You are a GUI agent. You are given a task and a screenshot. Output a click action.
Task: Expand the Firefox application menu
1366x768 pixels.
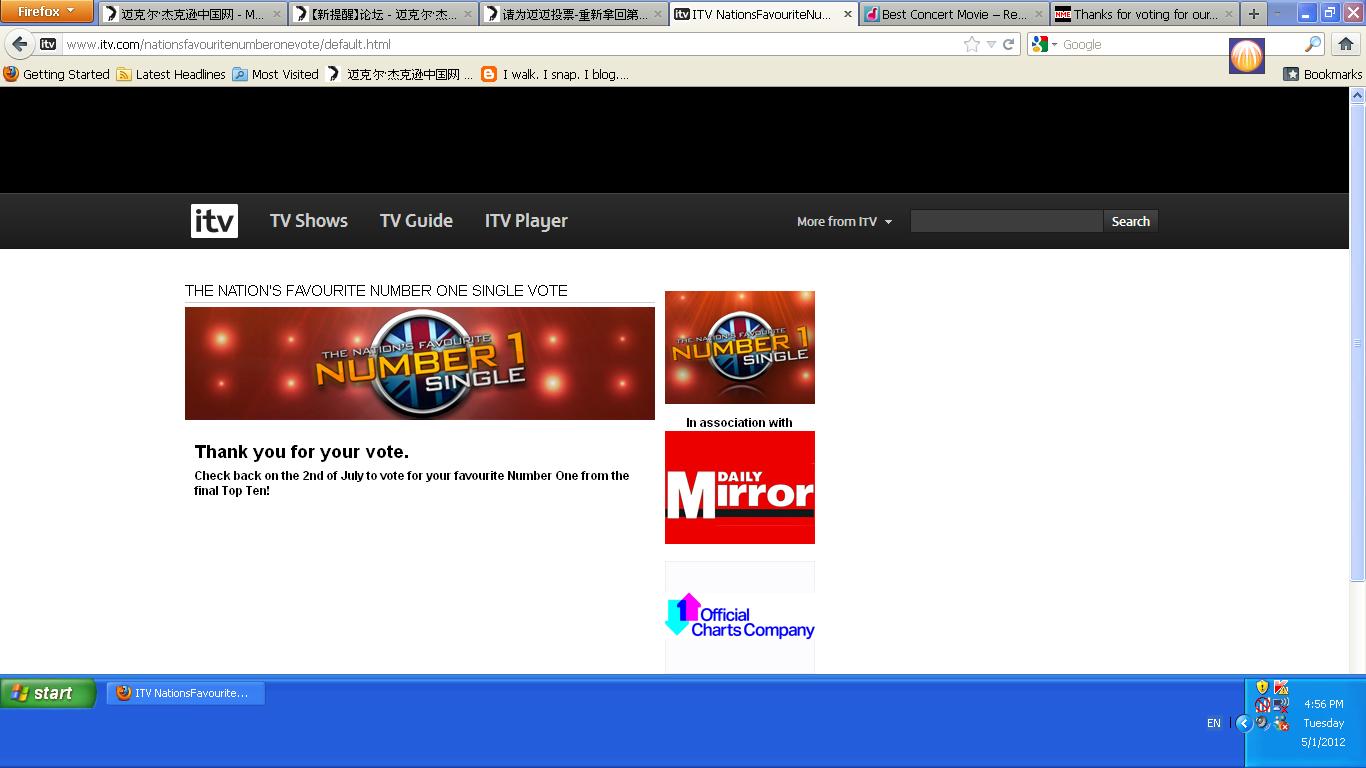[x=46, y=12]
